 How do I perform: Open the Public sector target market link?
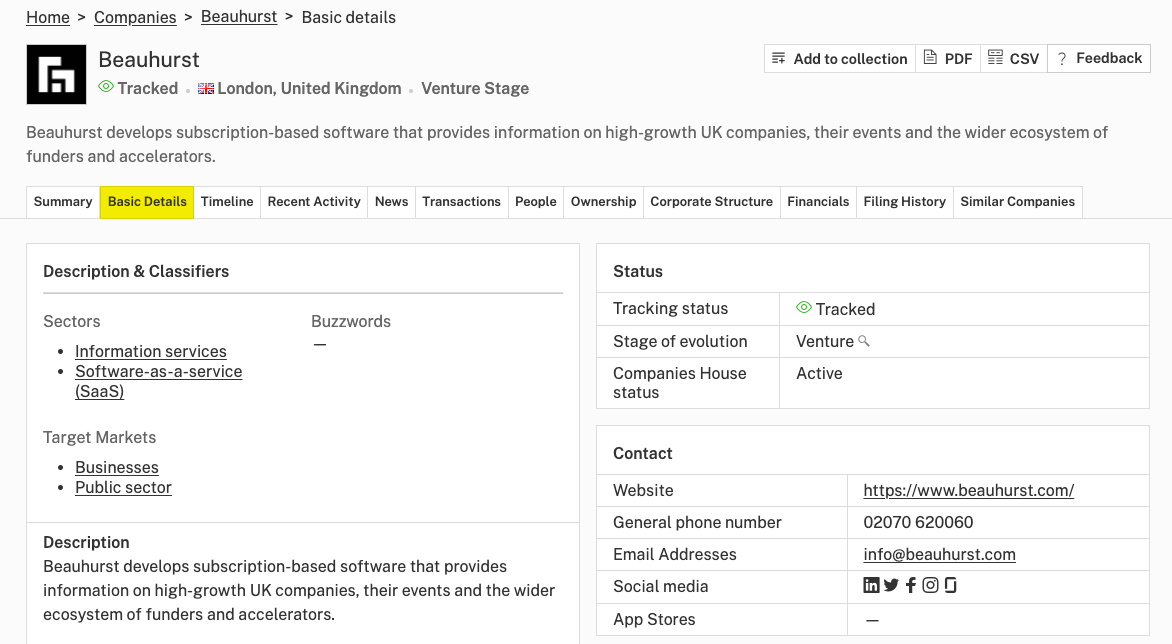123,488
